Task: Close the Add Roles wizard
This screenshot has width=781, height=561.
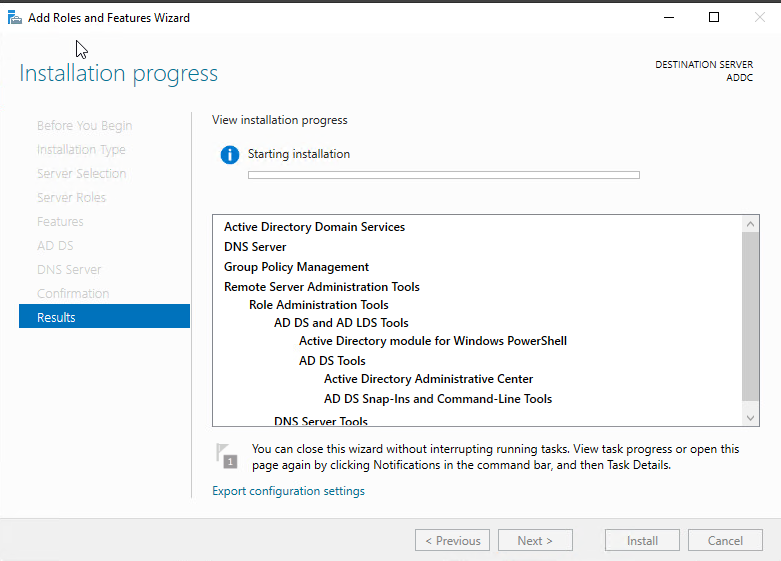Action: [x=759, y=17]
